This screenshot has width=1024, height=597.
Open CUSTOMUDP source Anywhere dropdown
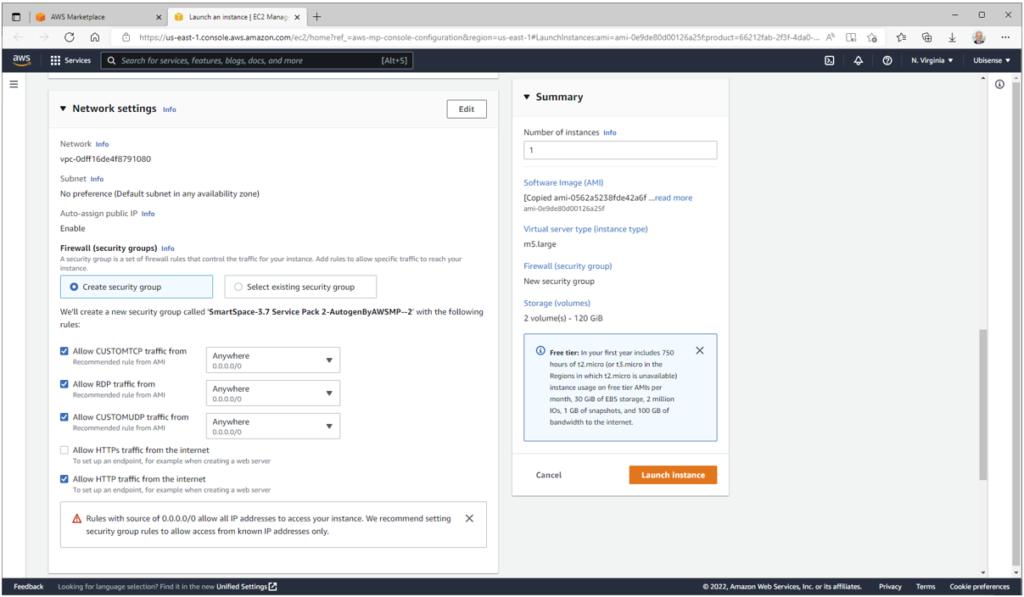[x=273, y=426]
